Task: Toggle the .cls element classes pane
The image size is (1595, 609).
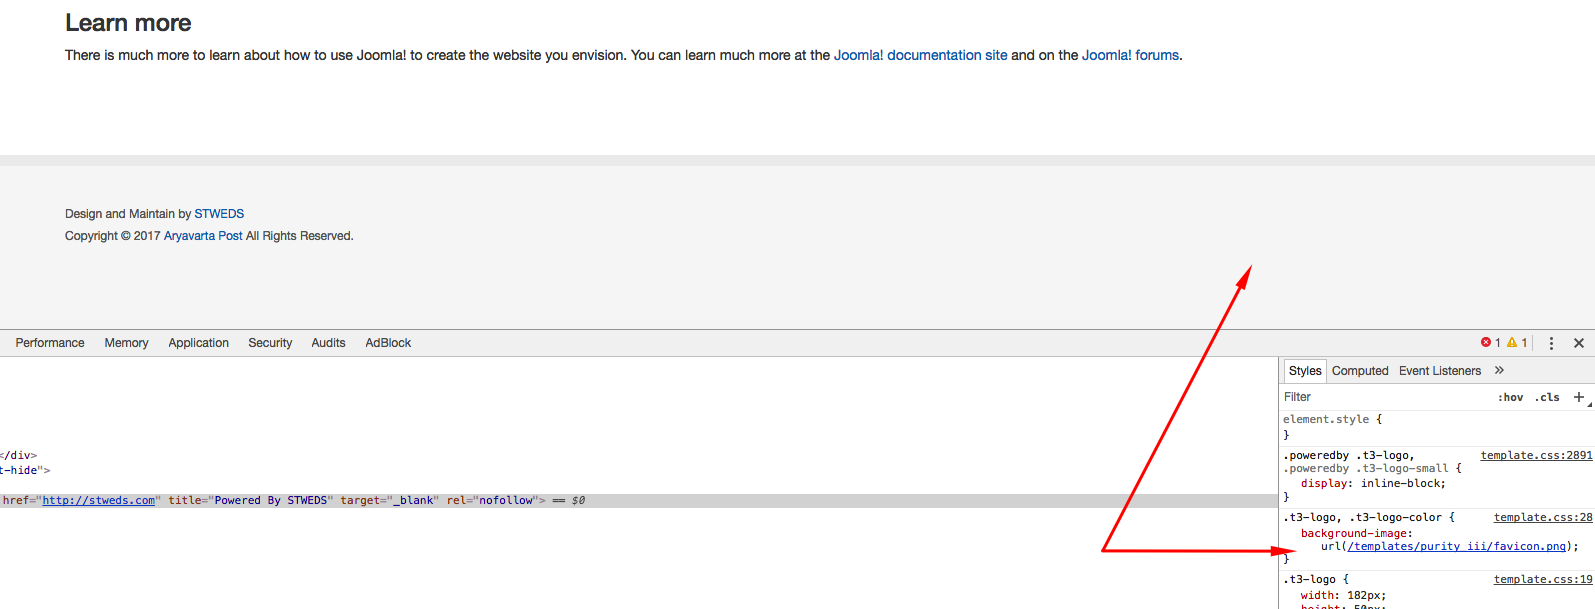Action: (1547, 397)
